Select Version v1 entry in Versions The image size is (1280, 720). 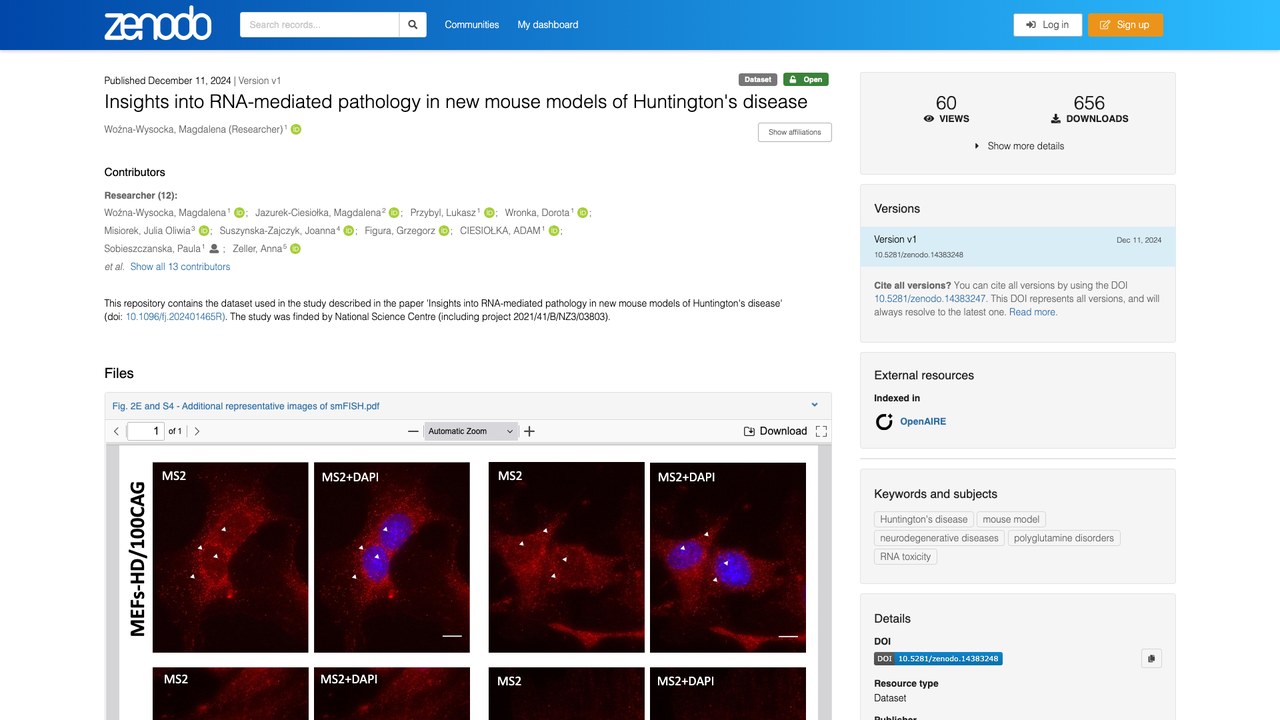coord(1018,246)
